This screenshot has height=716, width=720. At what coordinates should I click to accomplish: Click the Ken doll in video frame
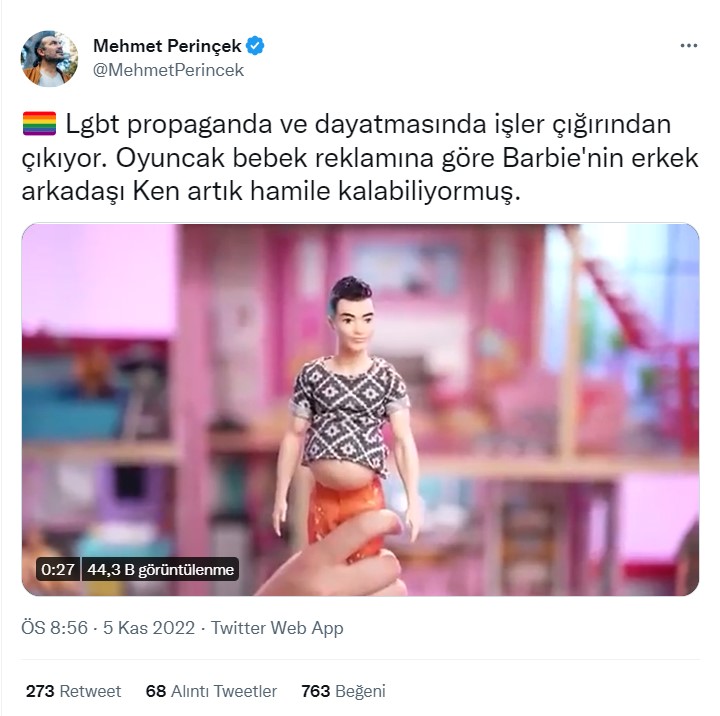(x=348, y=413)
